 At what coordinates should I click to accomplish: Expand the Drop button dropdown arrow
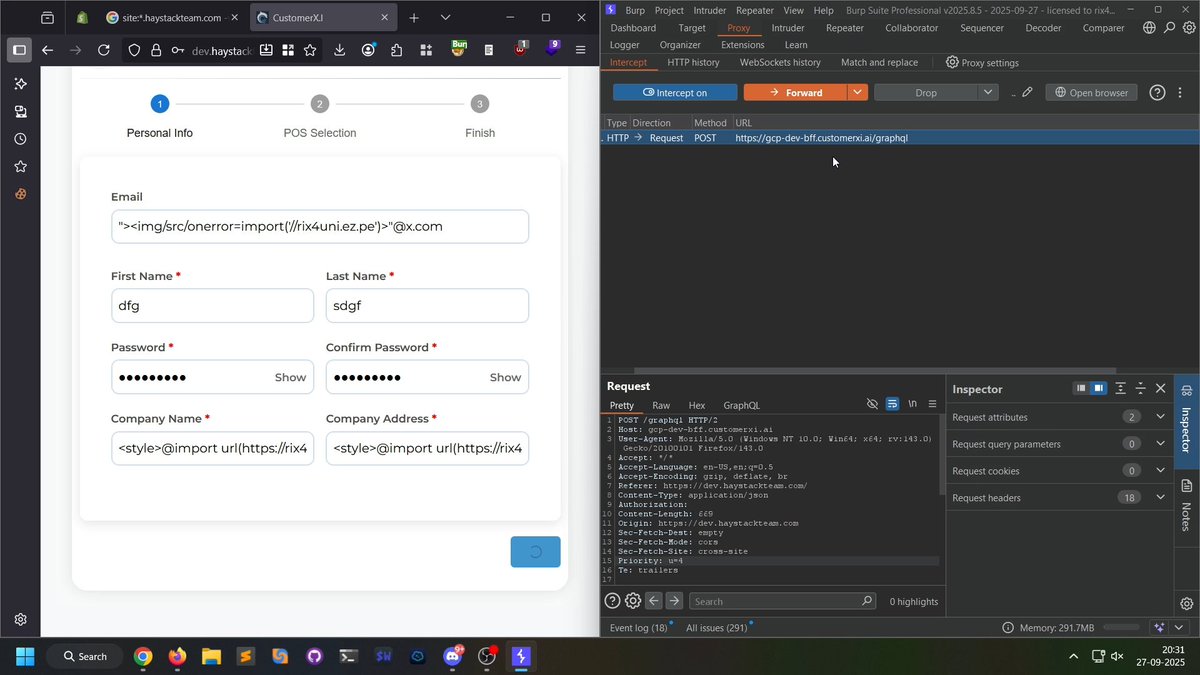(x=988, y=92)
